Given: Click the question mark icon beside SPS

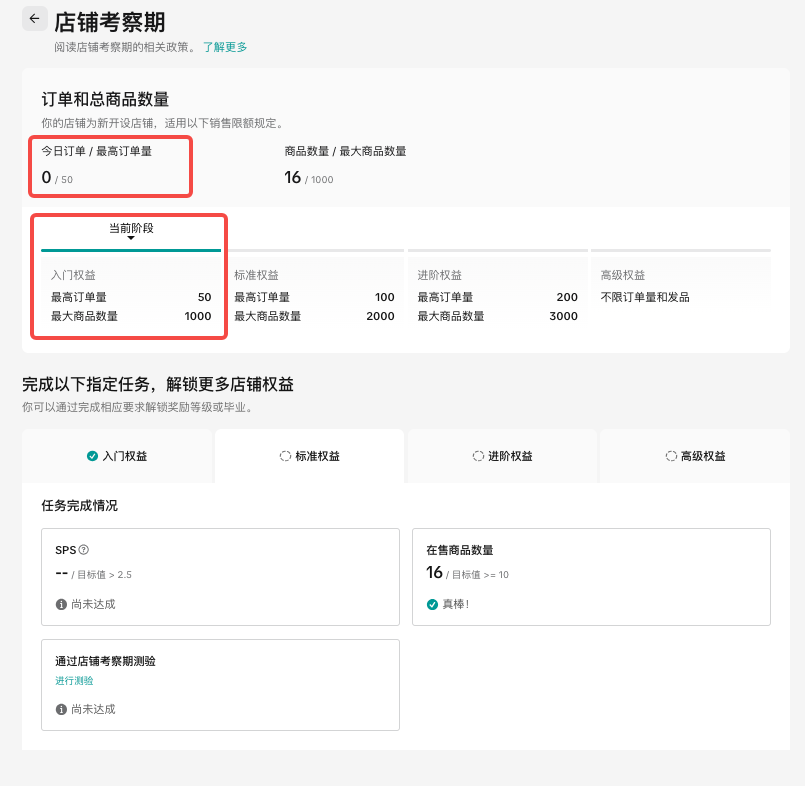Looking at the screenshot, I should coord(83,549).
